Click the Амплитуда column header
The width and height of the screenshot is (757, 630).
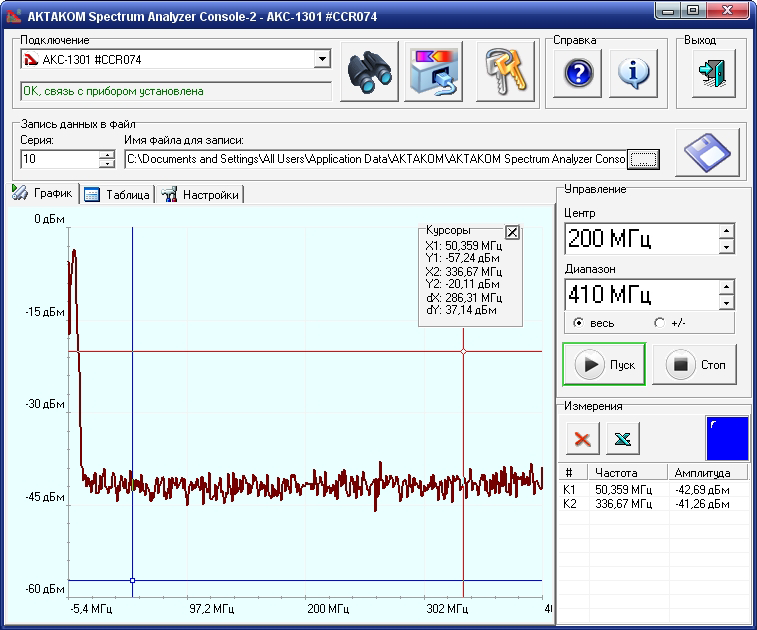tap(708, 472)
